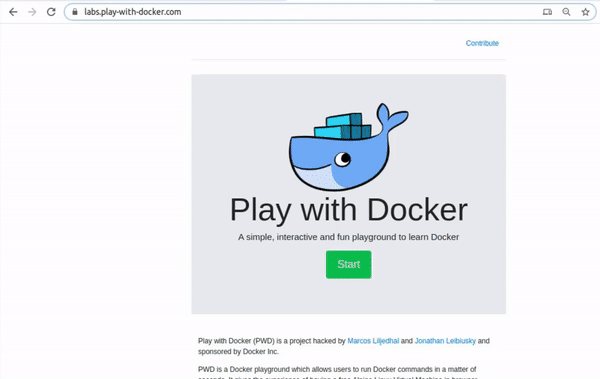This screenshot has width=600, height=379.
Task: Click the Docker whale logo
Action: tap(348, 147)
